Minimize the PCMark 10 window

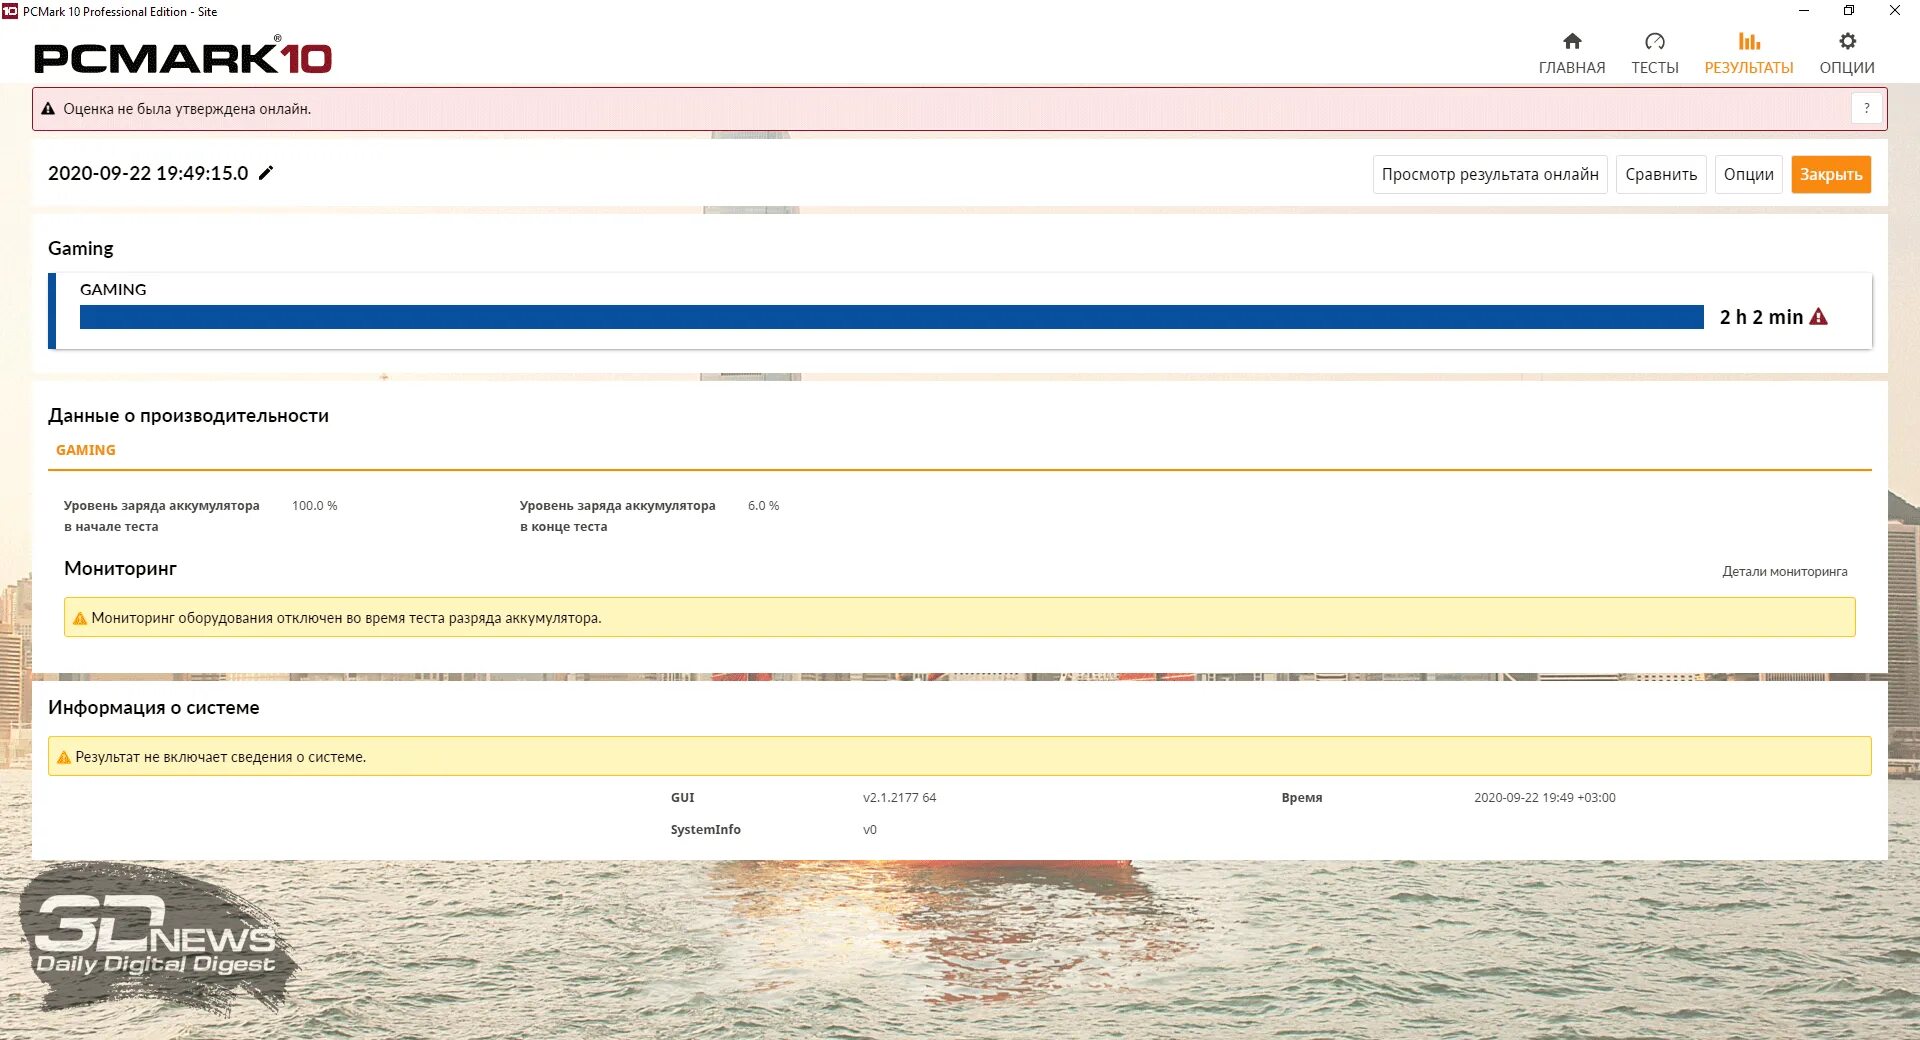(1804, 11)
